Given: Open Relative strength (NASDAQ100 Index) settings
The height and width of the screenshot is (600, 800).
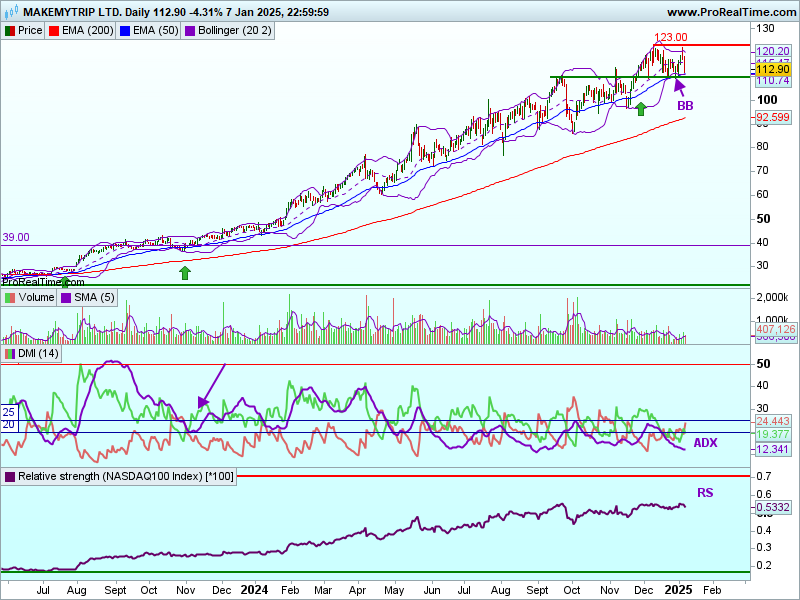Looking at the screenshot, I should click(119, 476).
